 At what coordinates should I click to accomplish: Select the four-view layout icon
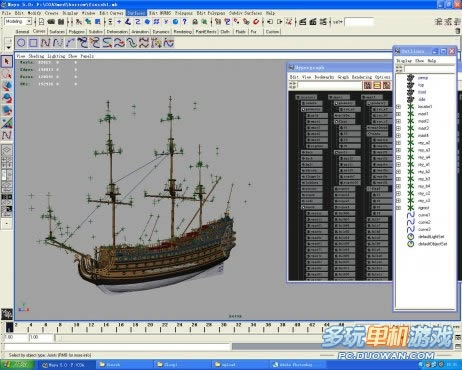pos(7,162)
